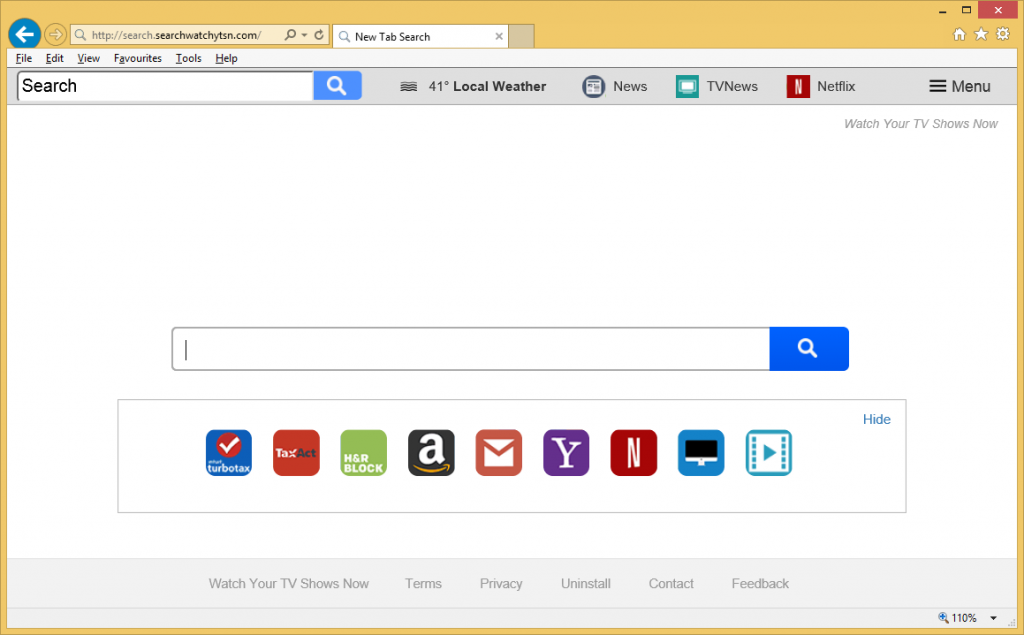
Task: Minimize the browser window
Action: click(x=942, y=10)
